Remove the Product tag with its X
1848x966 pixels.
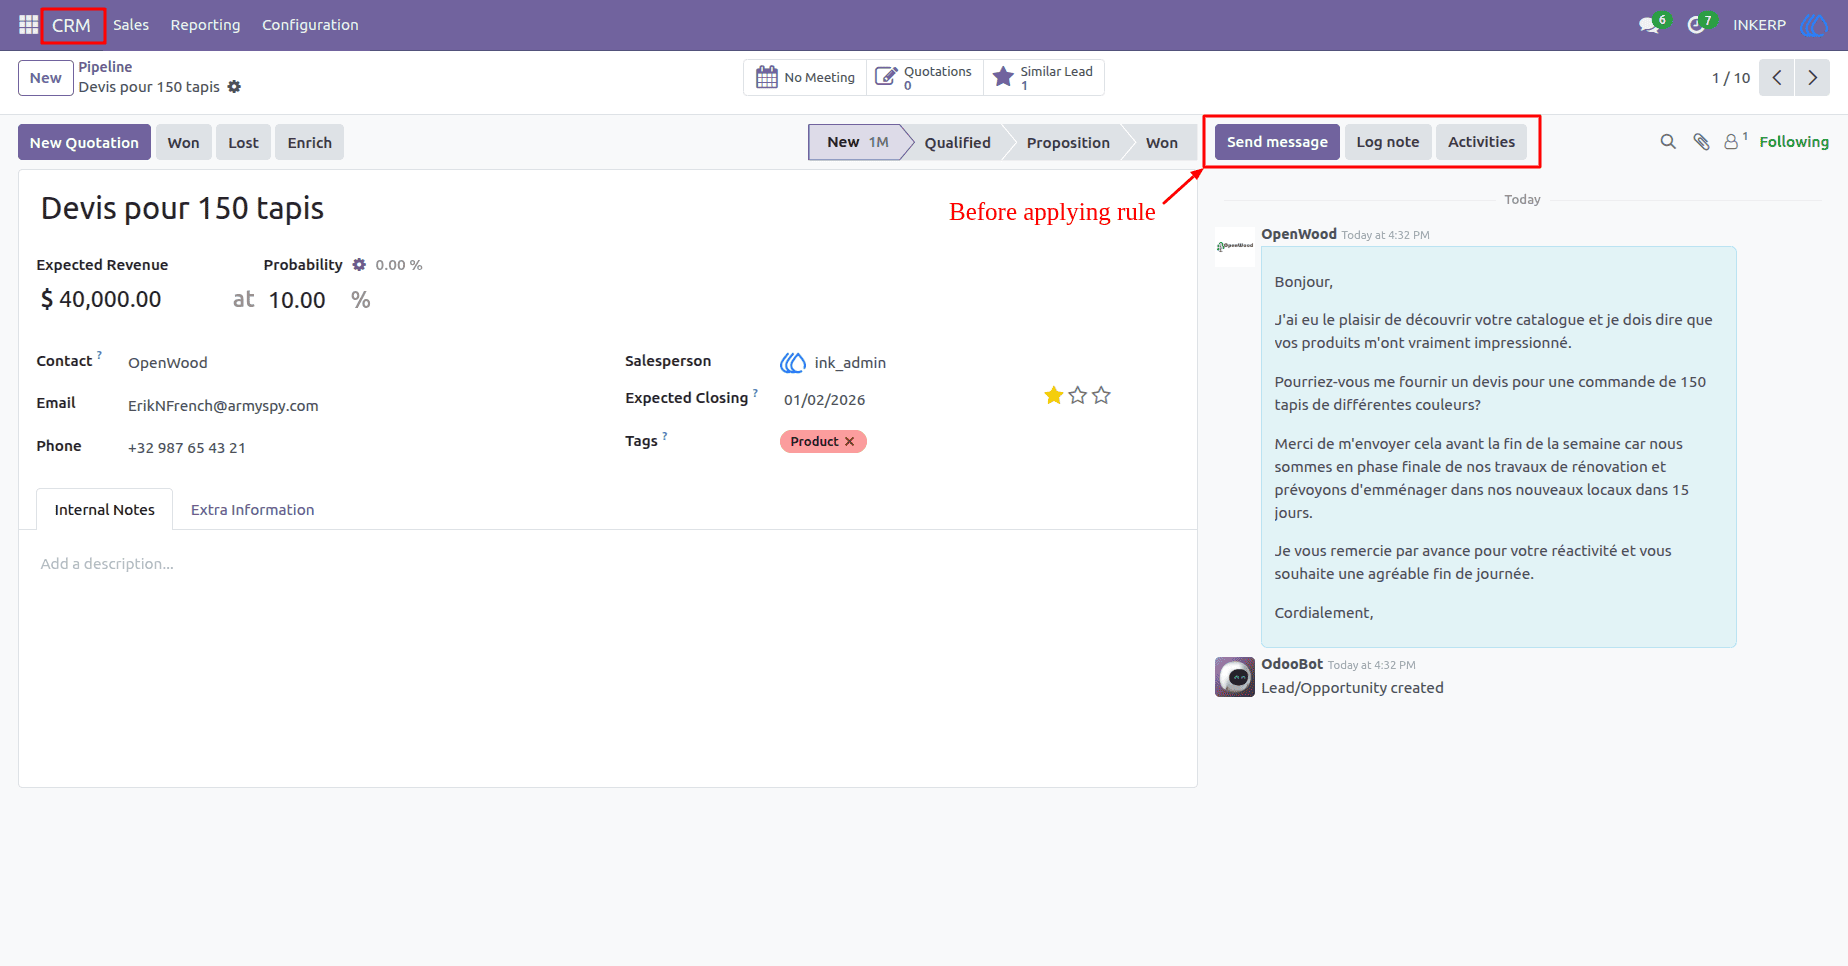pos(850,441)
